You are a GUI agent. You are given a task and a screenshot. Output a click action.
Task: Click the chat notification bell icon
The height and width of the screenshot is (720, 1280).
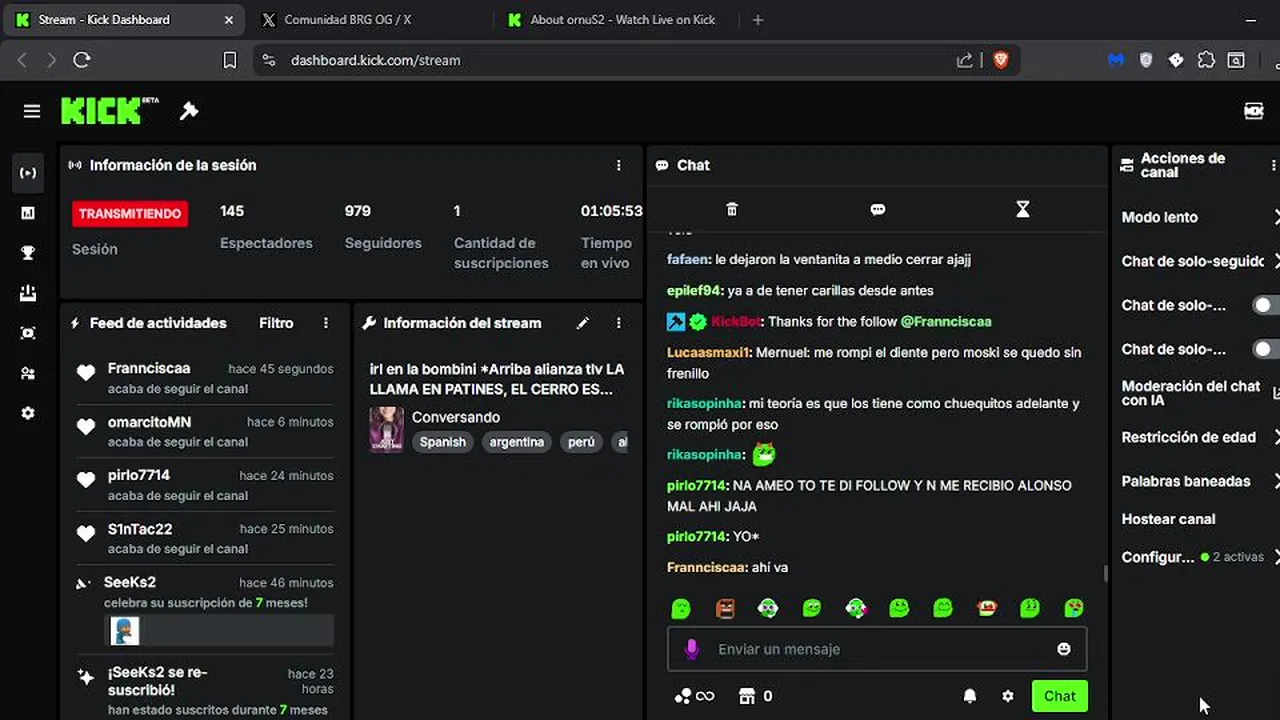[970, 696]
